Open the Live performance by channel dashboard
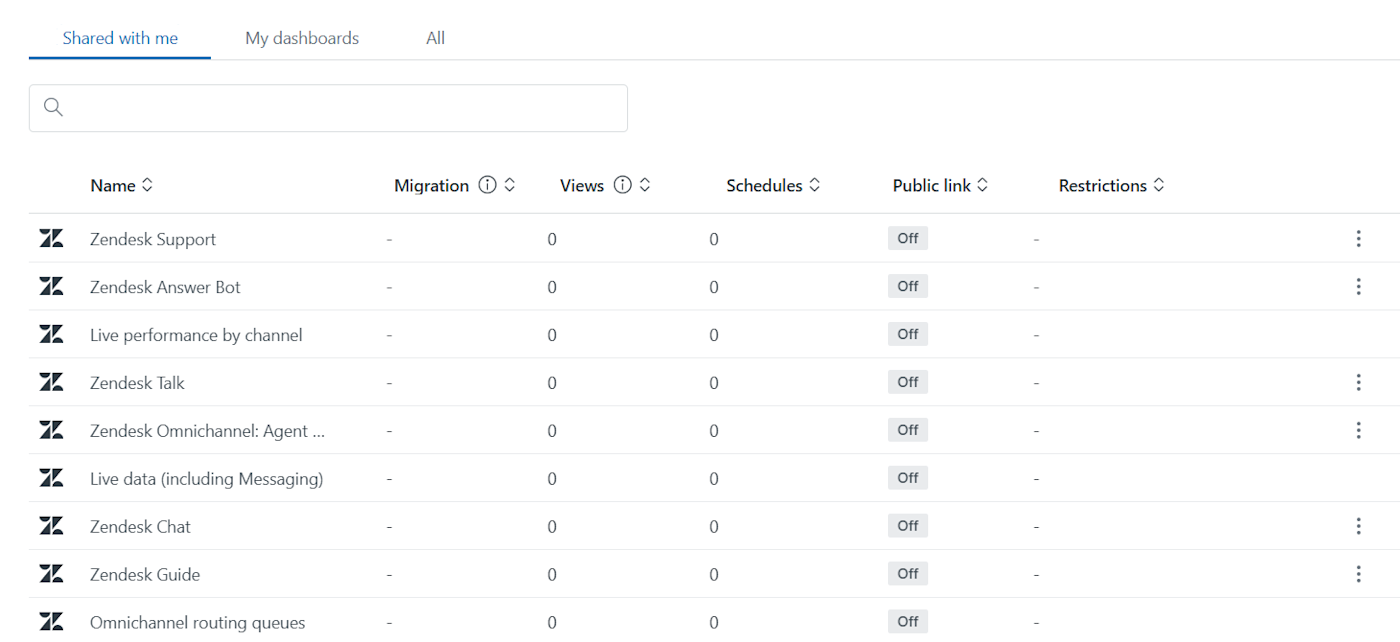1400x642 pixels. pyautogui.click(x=196, y=335)
